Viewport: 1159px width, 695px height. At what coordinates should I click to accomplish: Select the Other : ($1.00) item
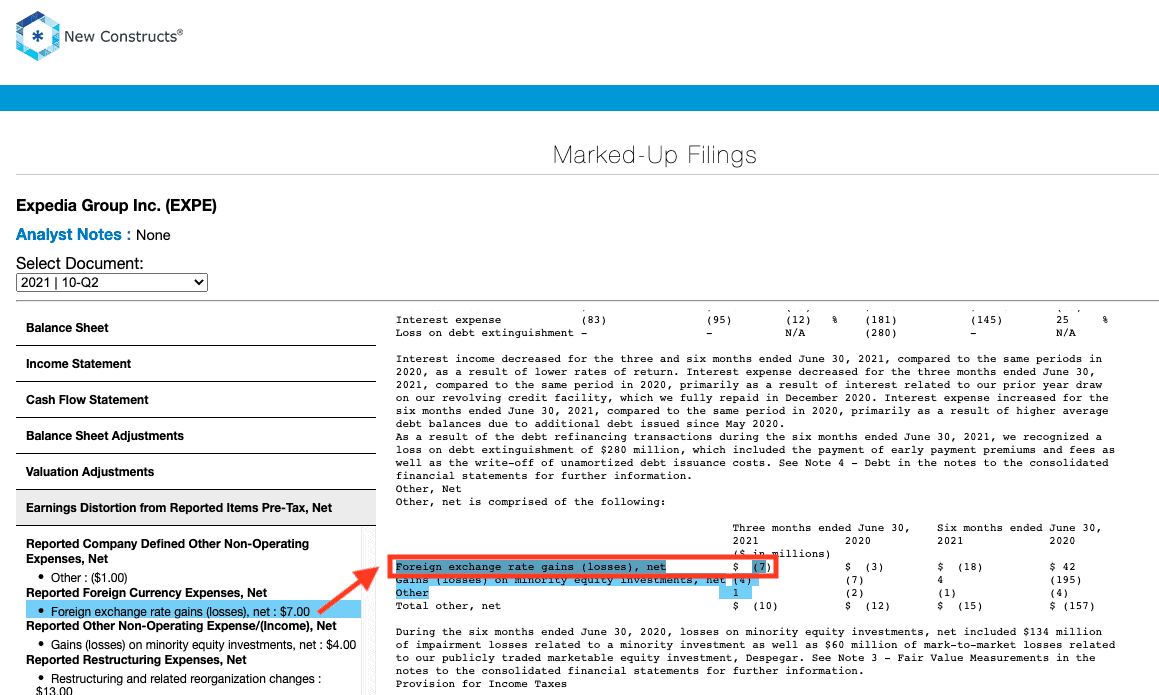click(x=89, y=577)
